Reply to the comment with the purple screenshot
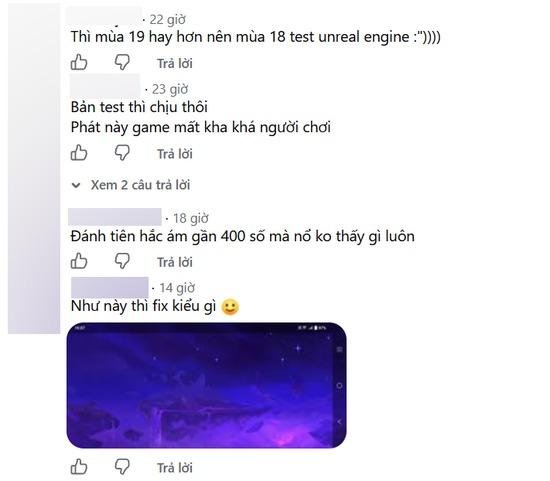Image resolution: width=550 pixels, height=481 pixels. tap(175, 468)
